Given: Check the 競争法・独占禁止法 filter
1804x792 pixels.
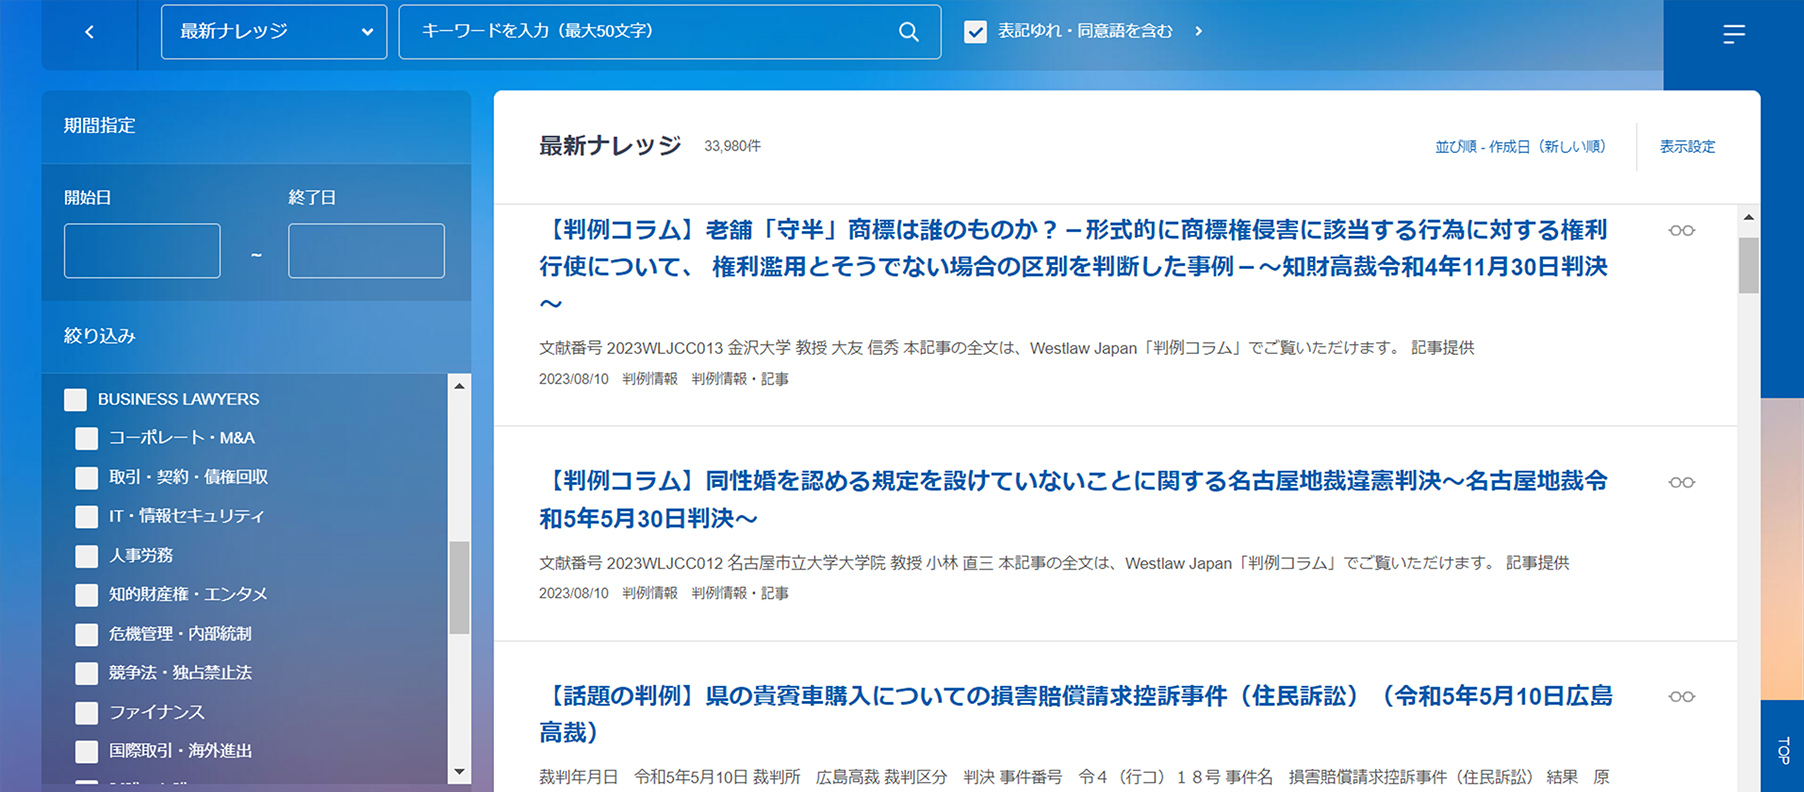Looking at the screenshot, I should pyautogui.click(x=87, y=673).
